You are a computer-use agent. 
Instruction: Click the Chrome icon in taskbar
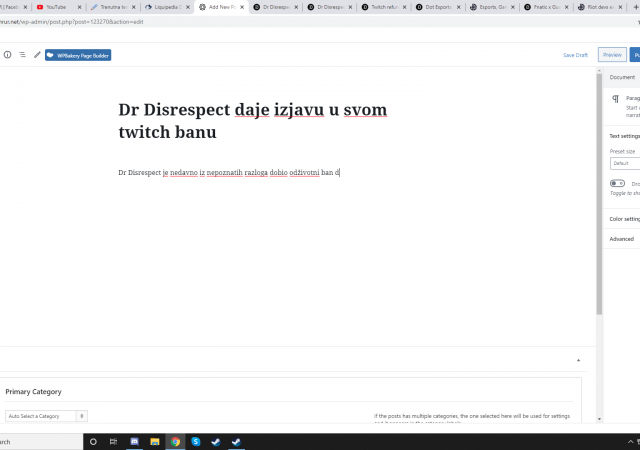pos(175,441)
